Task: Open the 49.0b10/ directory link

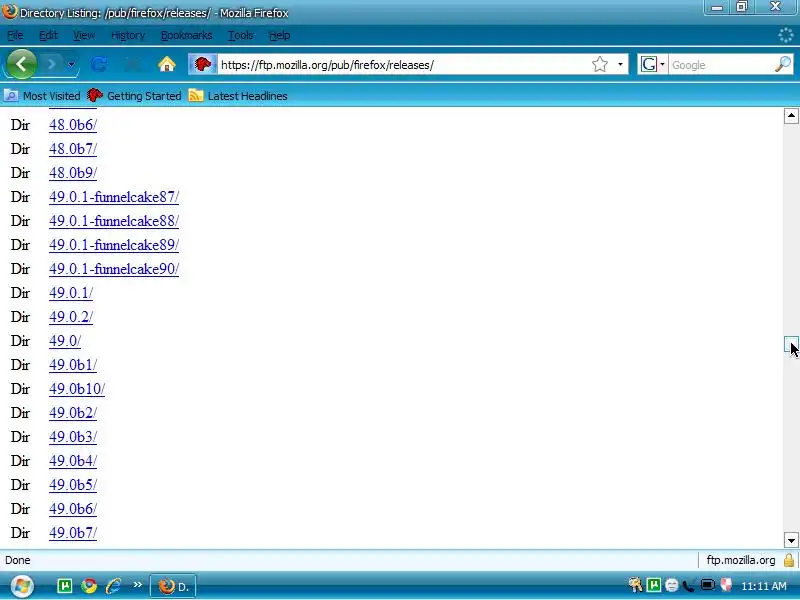Action: (x=77, y=389)
